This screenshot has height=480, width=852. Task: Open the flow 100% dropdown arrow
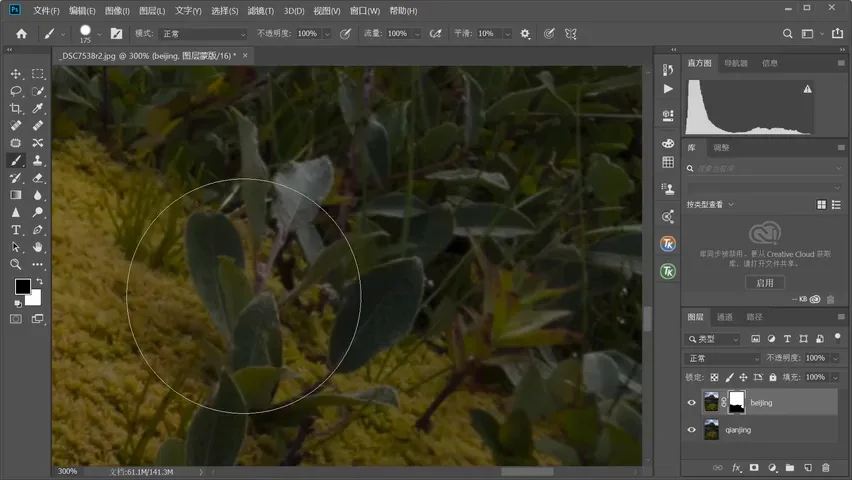click(417, 34)
